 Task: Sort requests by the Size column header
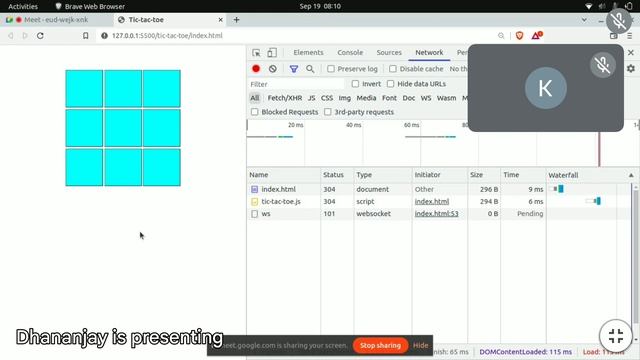click(x=484, y=175)
